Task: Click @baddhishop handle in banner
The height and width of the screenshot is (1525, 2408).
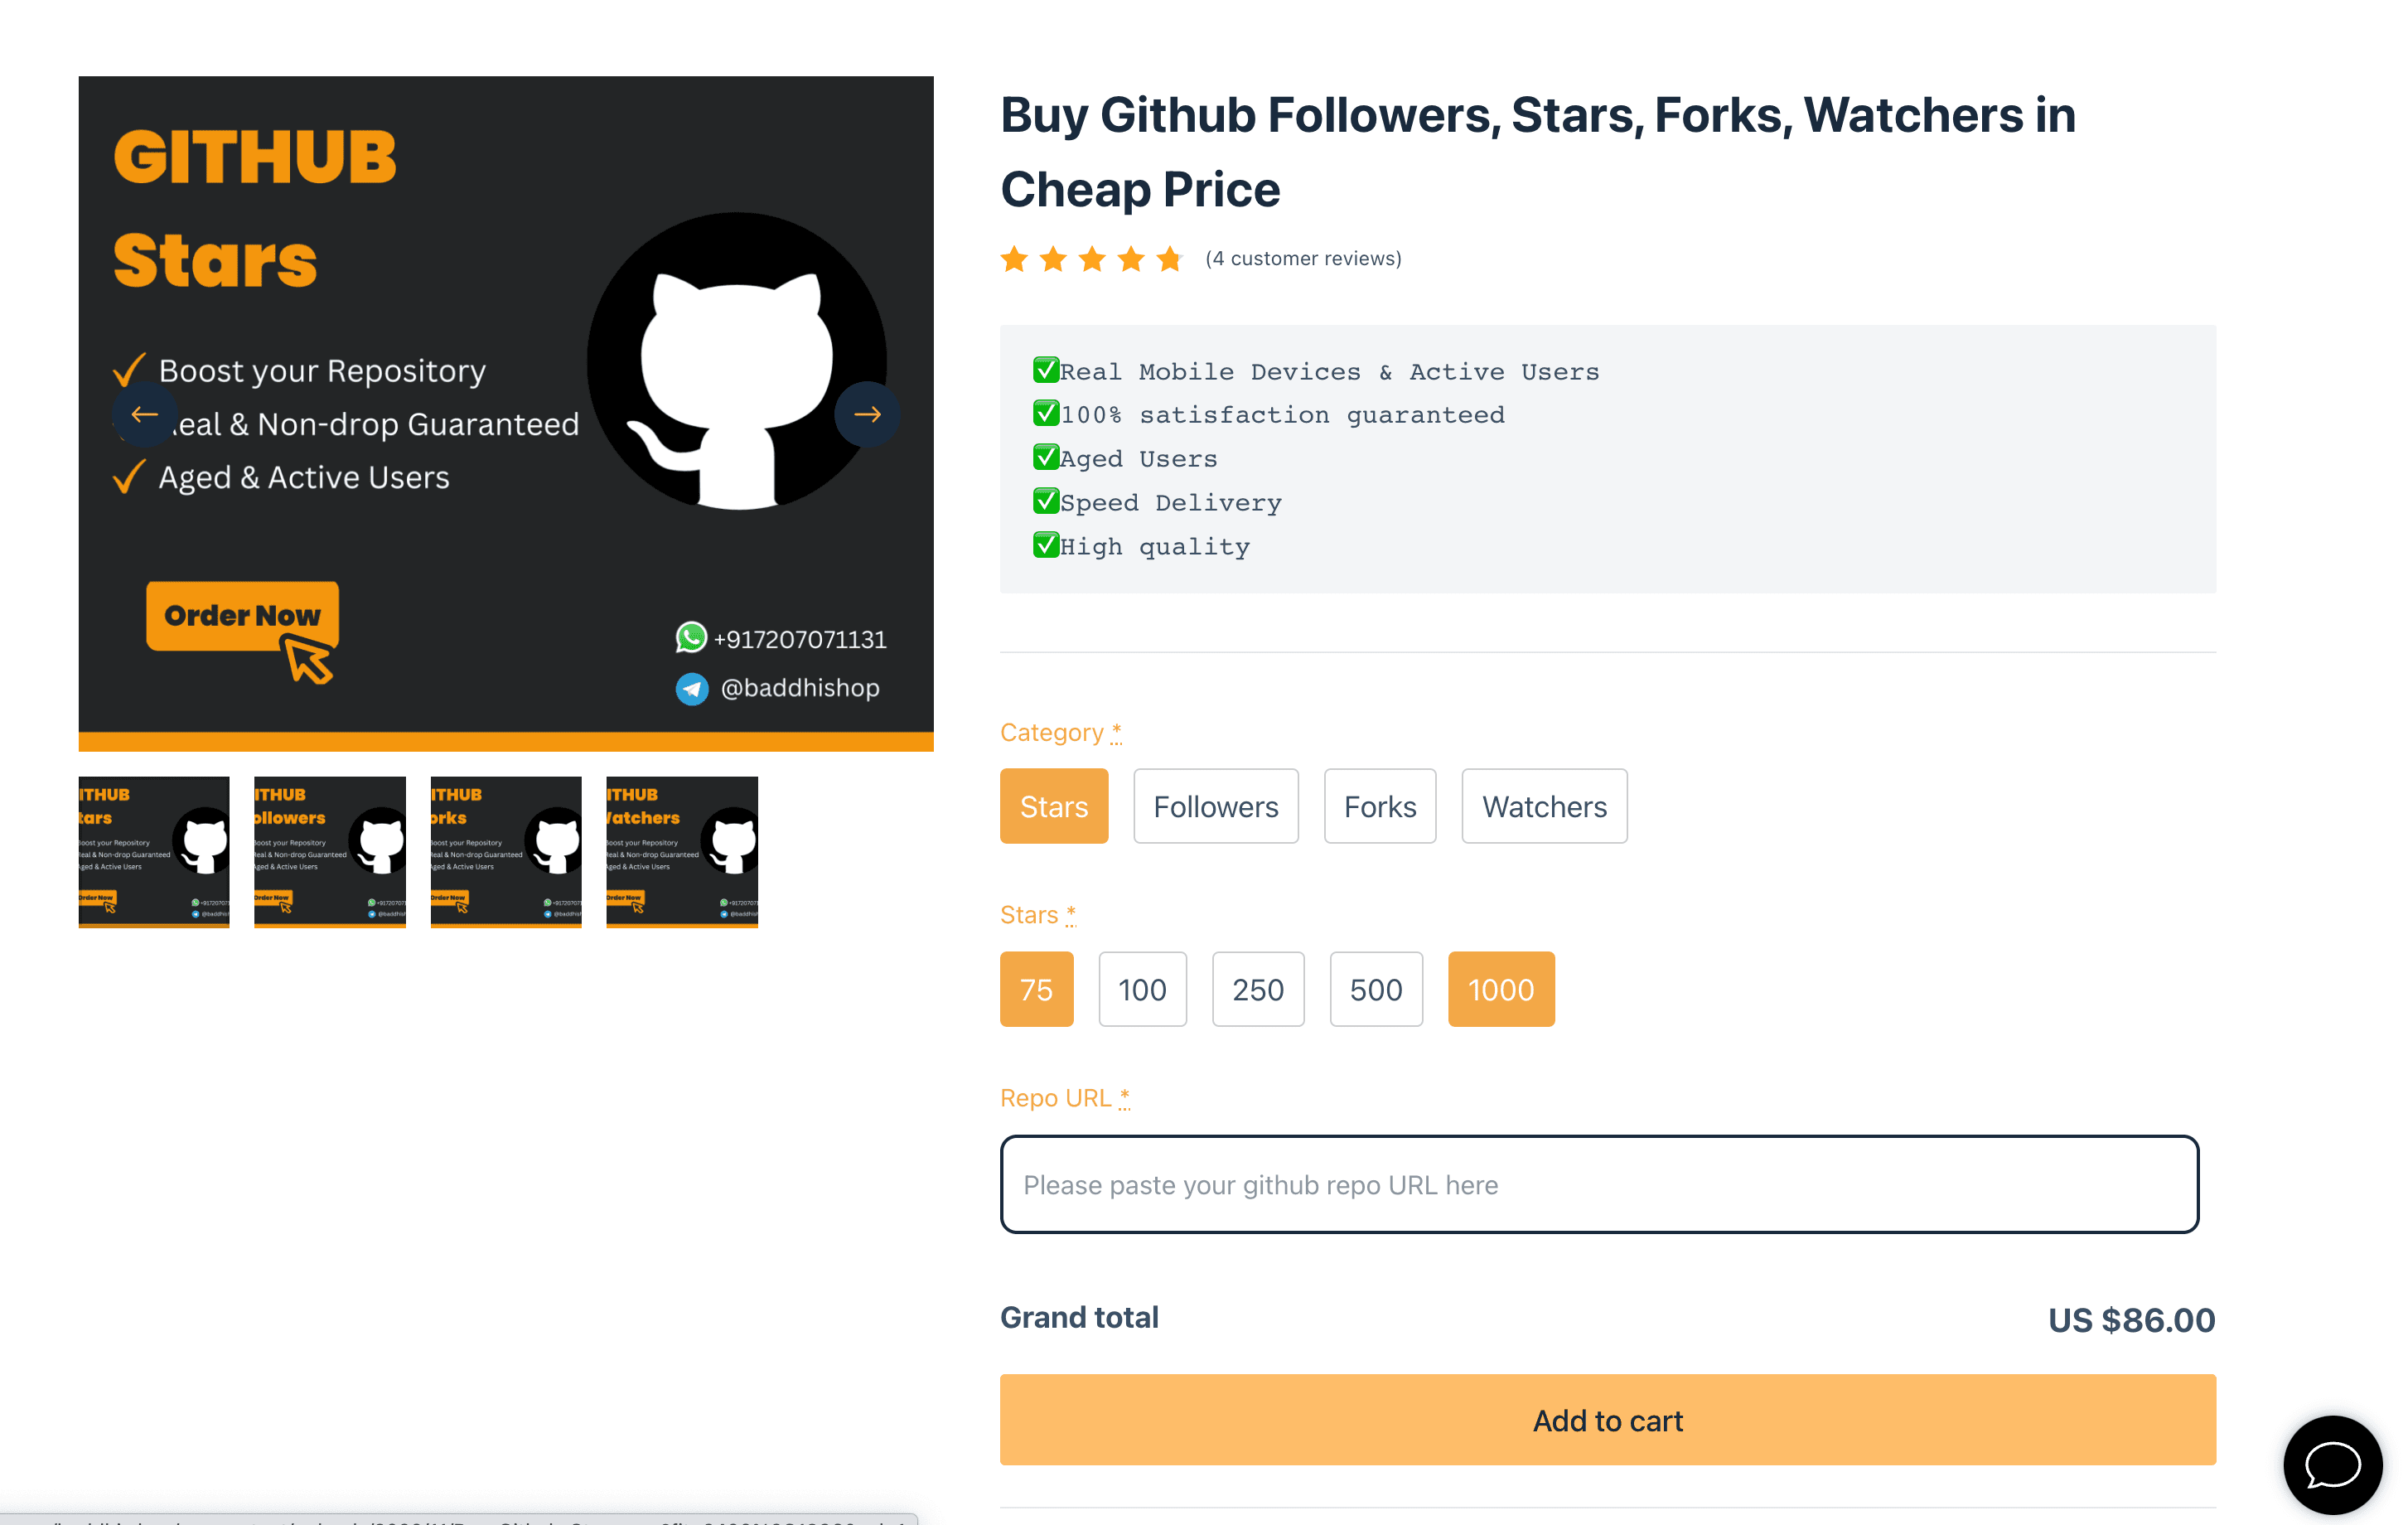Action: (800, 688)
